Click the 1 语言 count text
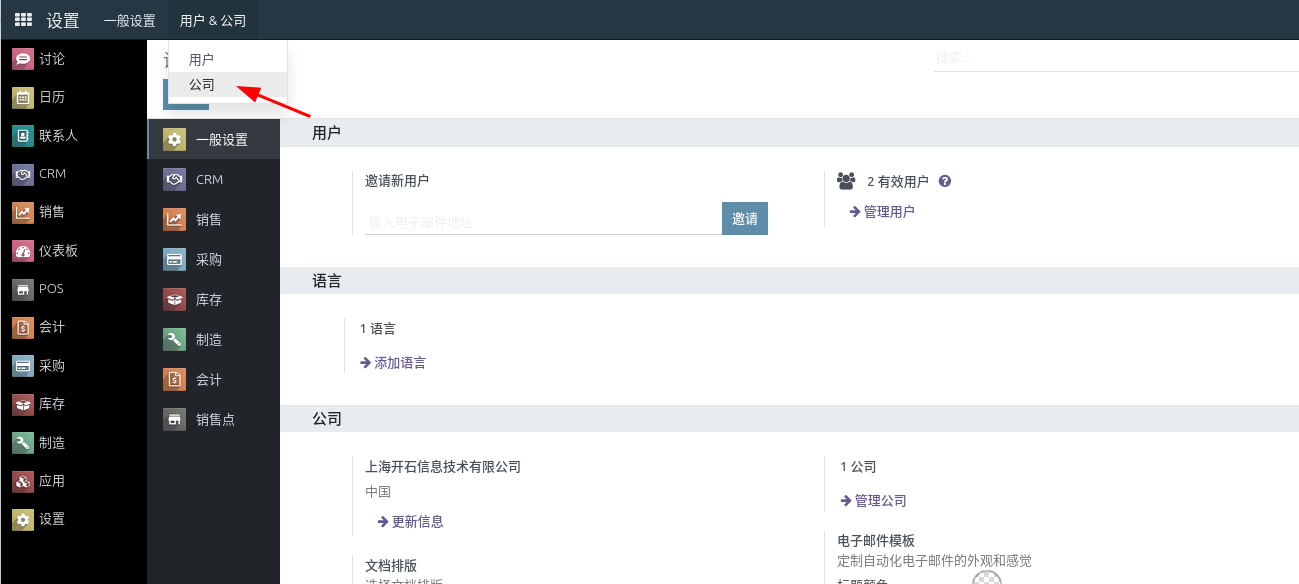1299x584 pixels. coord(378,328)
